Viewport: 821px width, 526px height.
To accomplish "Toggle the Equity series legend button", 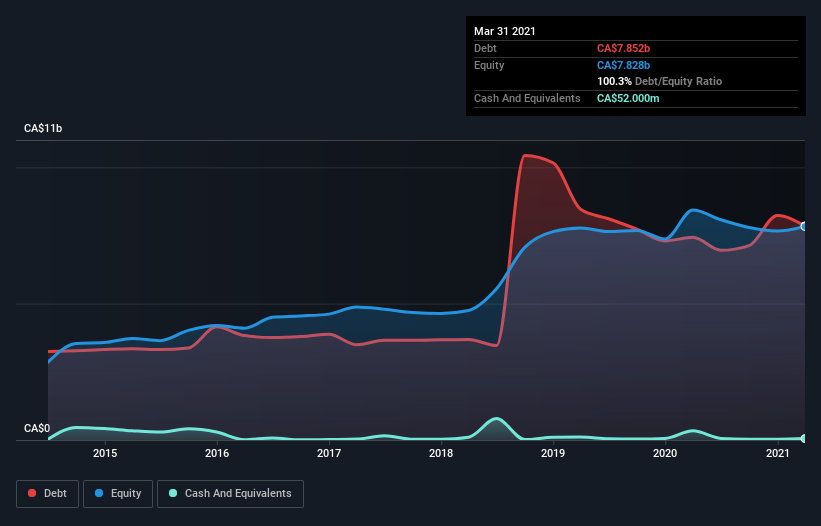I will [118, 494].
